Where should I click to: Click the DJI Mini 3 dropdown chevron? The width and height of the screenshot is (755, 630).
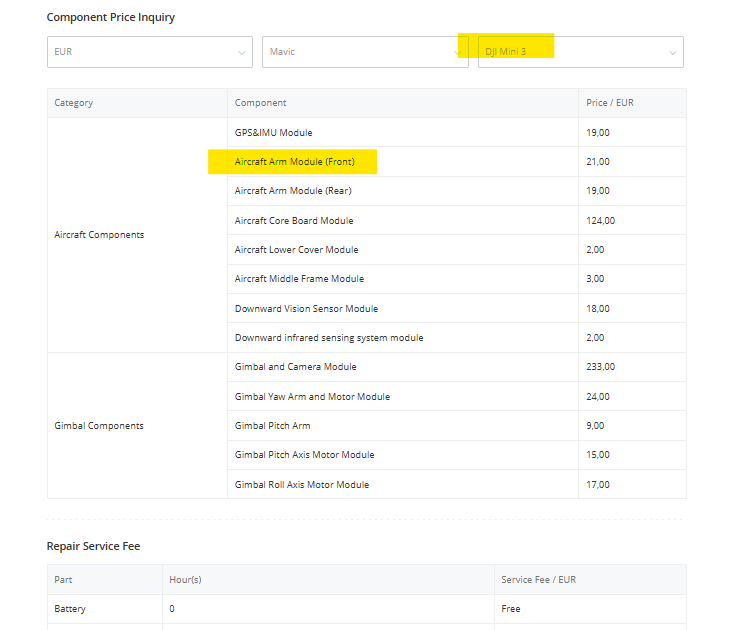click(x=673, y=52)
